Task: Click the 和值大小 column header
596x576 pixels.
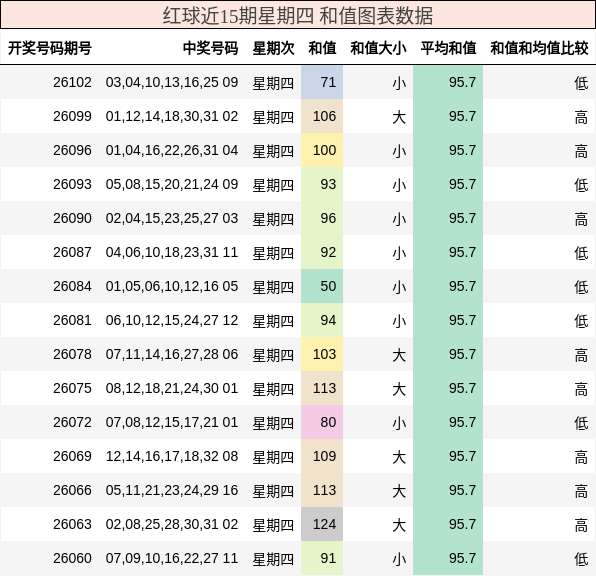Action: [x=378, y=48]
